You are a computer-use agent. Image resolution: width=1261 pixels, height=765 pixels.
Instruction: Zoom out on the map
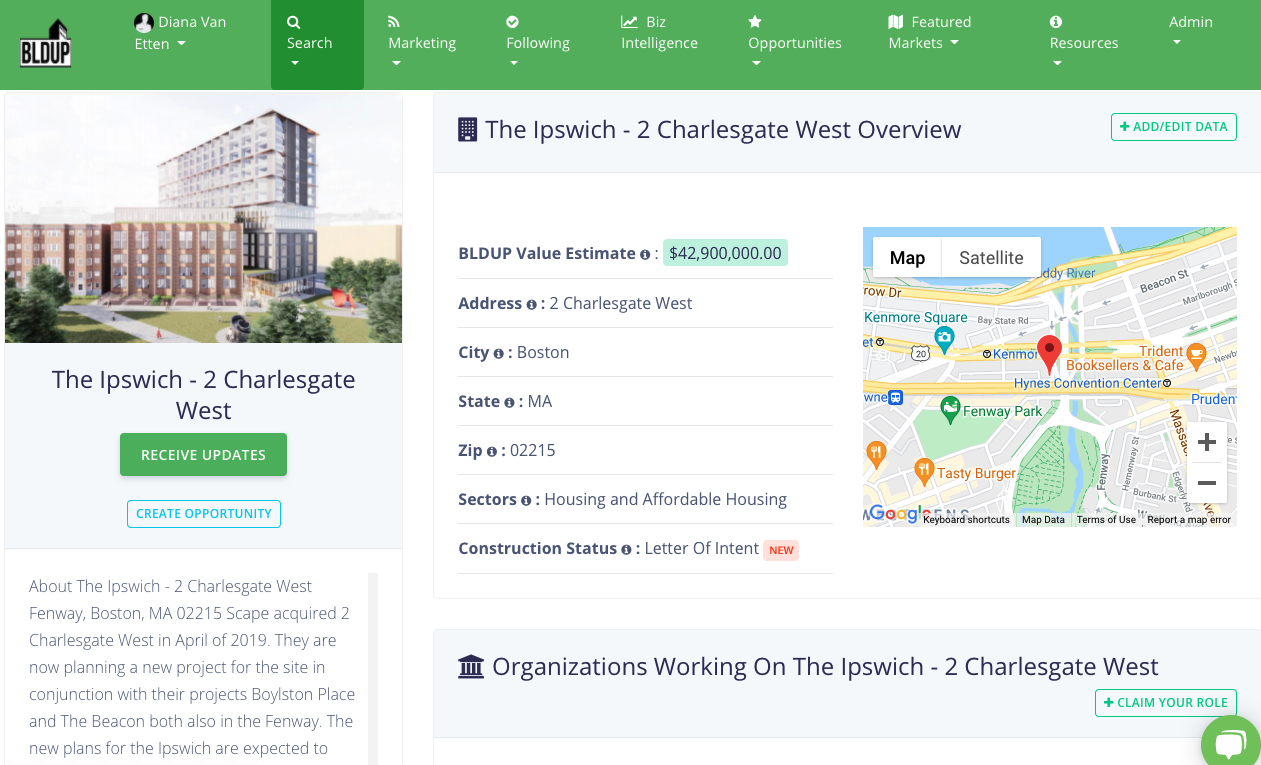point(1206,484)
